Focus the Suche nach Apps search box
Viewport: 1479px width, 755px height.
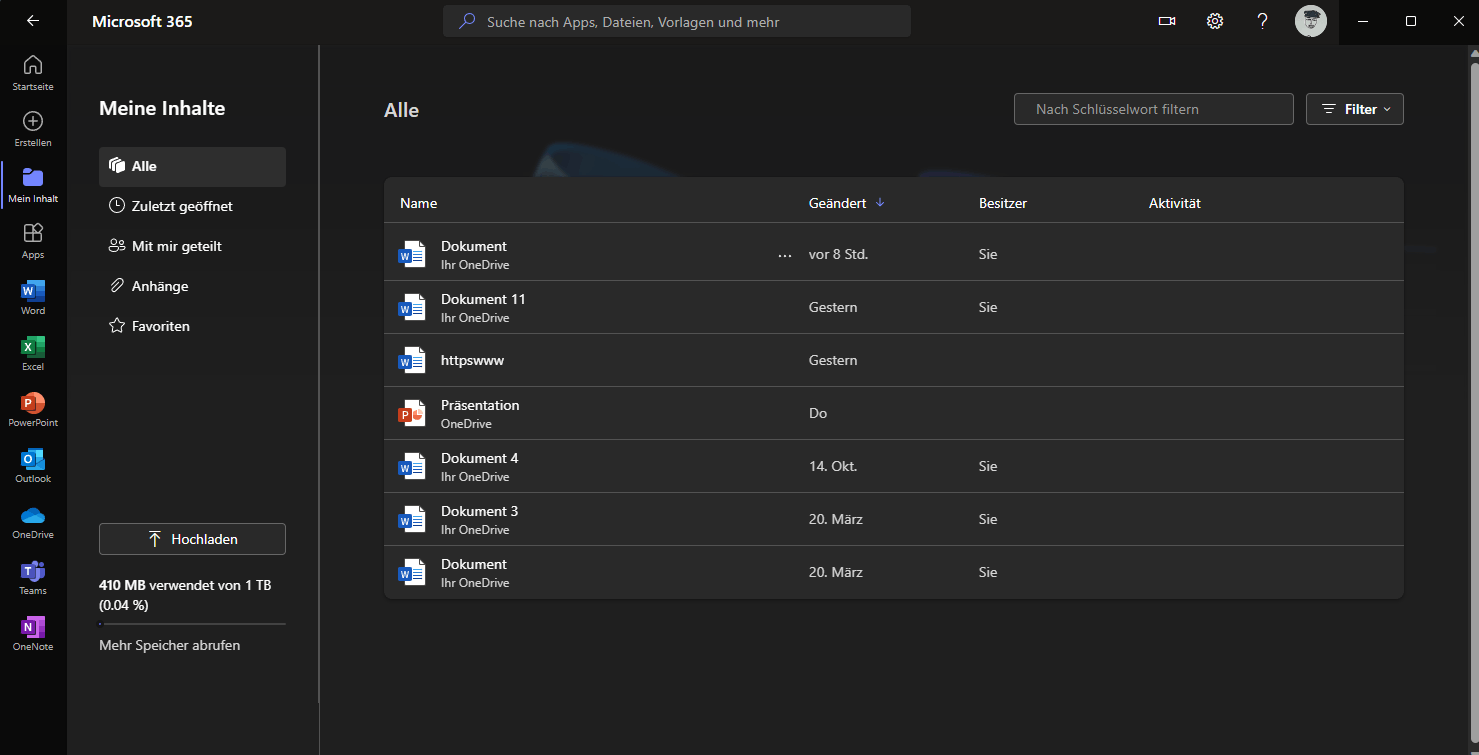click(x=677, y=21)
